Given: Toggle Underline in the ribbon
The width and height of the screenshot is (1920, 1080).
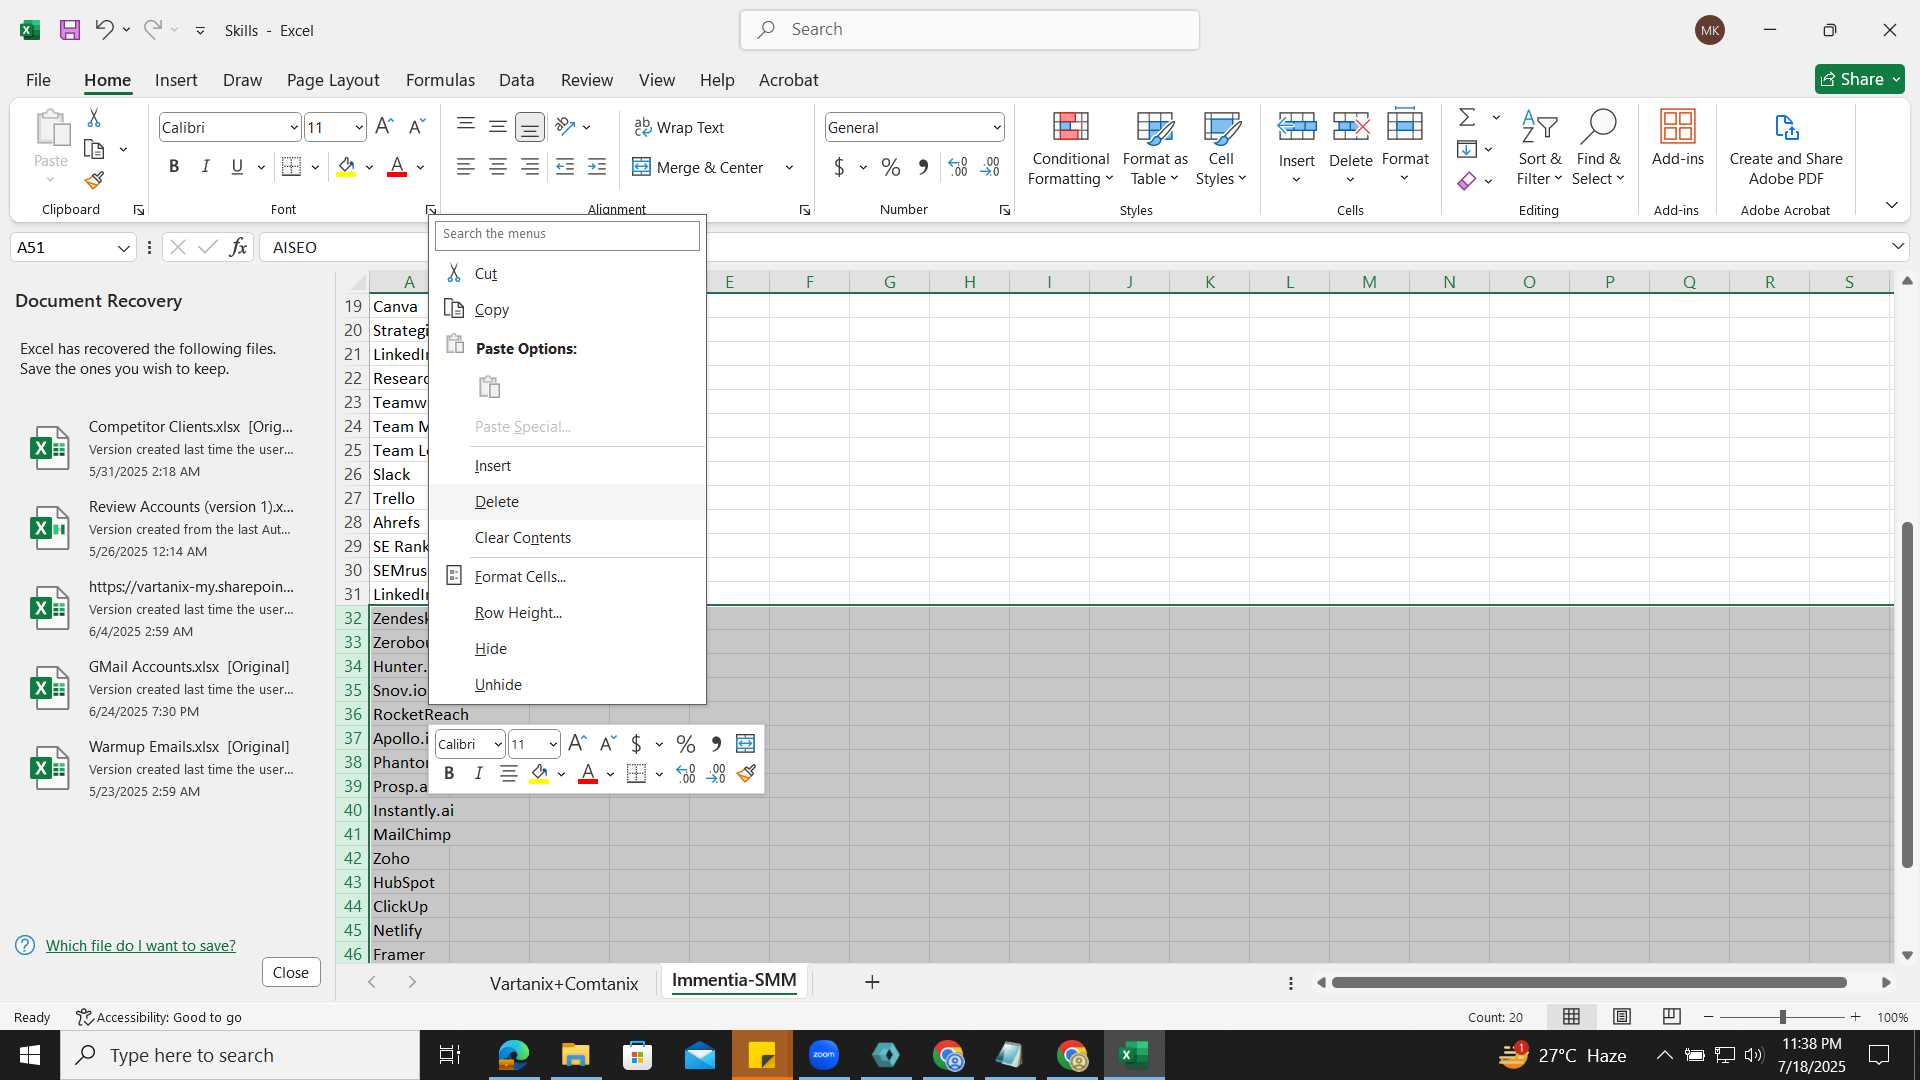Looking at the screenshot, I should tap(237, 167).
